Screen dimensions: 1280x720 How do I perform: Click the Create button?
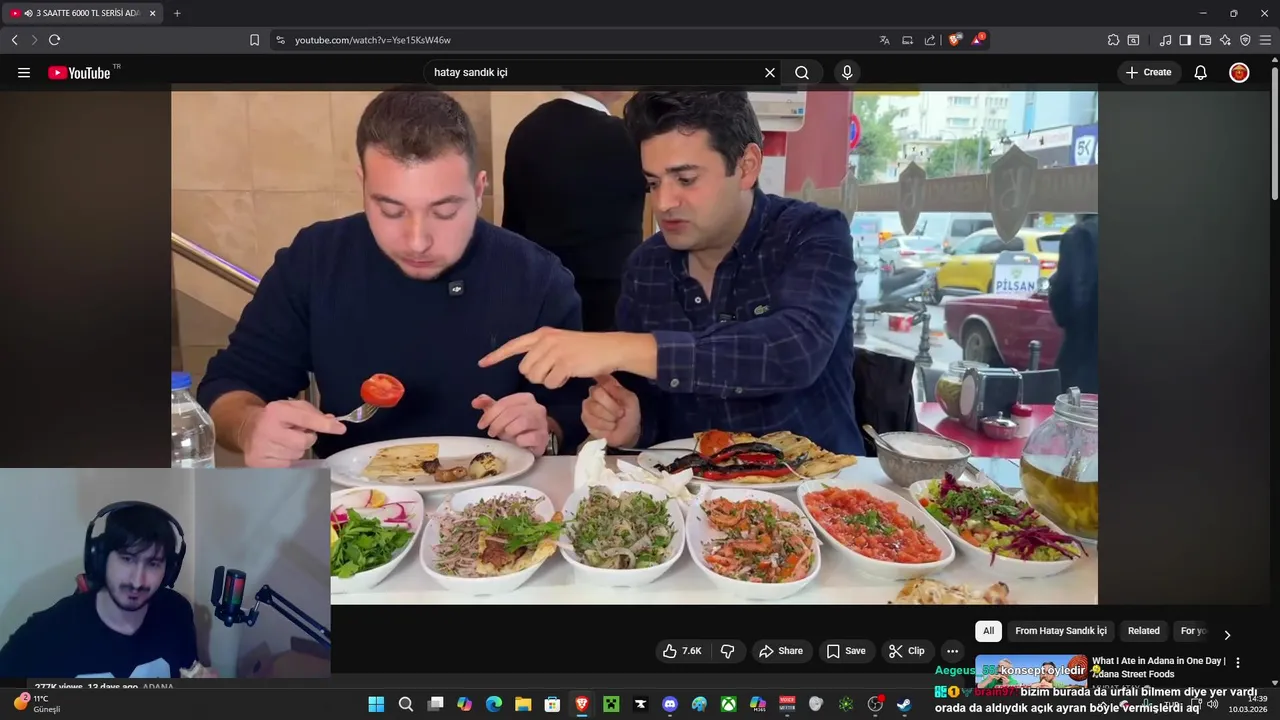click(1149, 72)
